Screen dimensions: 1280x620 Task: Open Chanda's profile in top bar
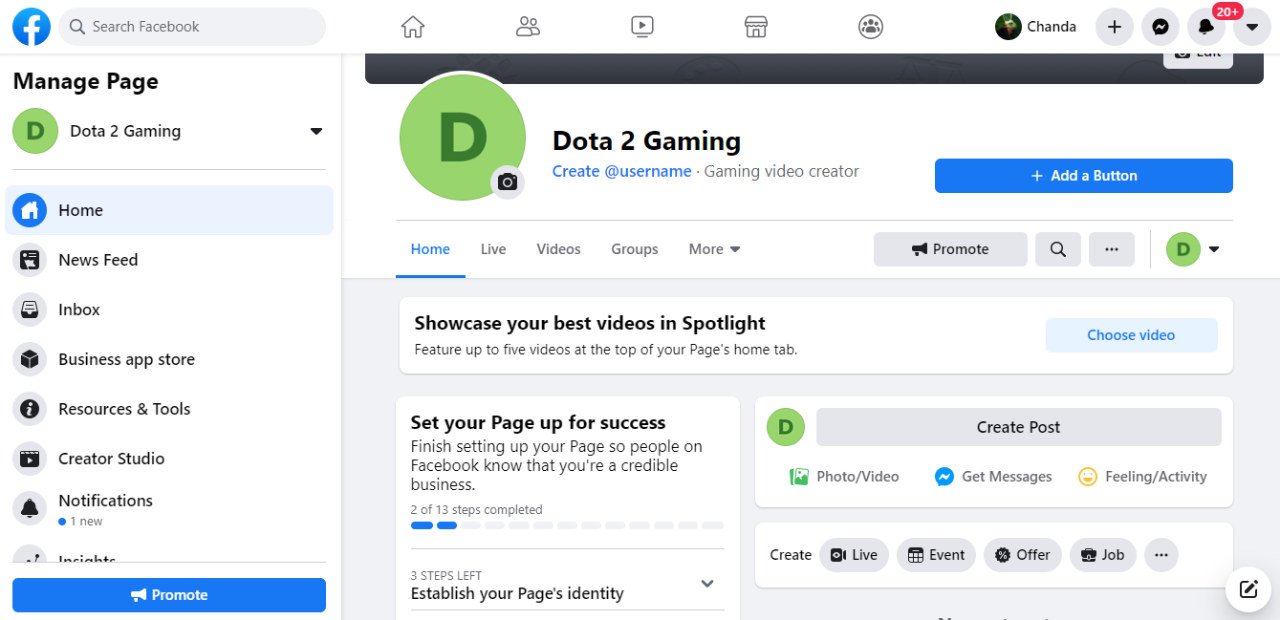pos(1036,27)
